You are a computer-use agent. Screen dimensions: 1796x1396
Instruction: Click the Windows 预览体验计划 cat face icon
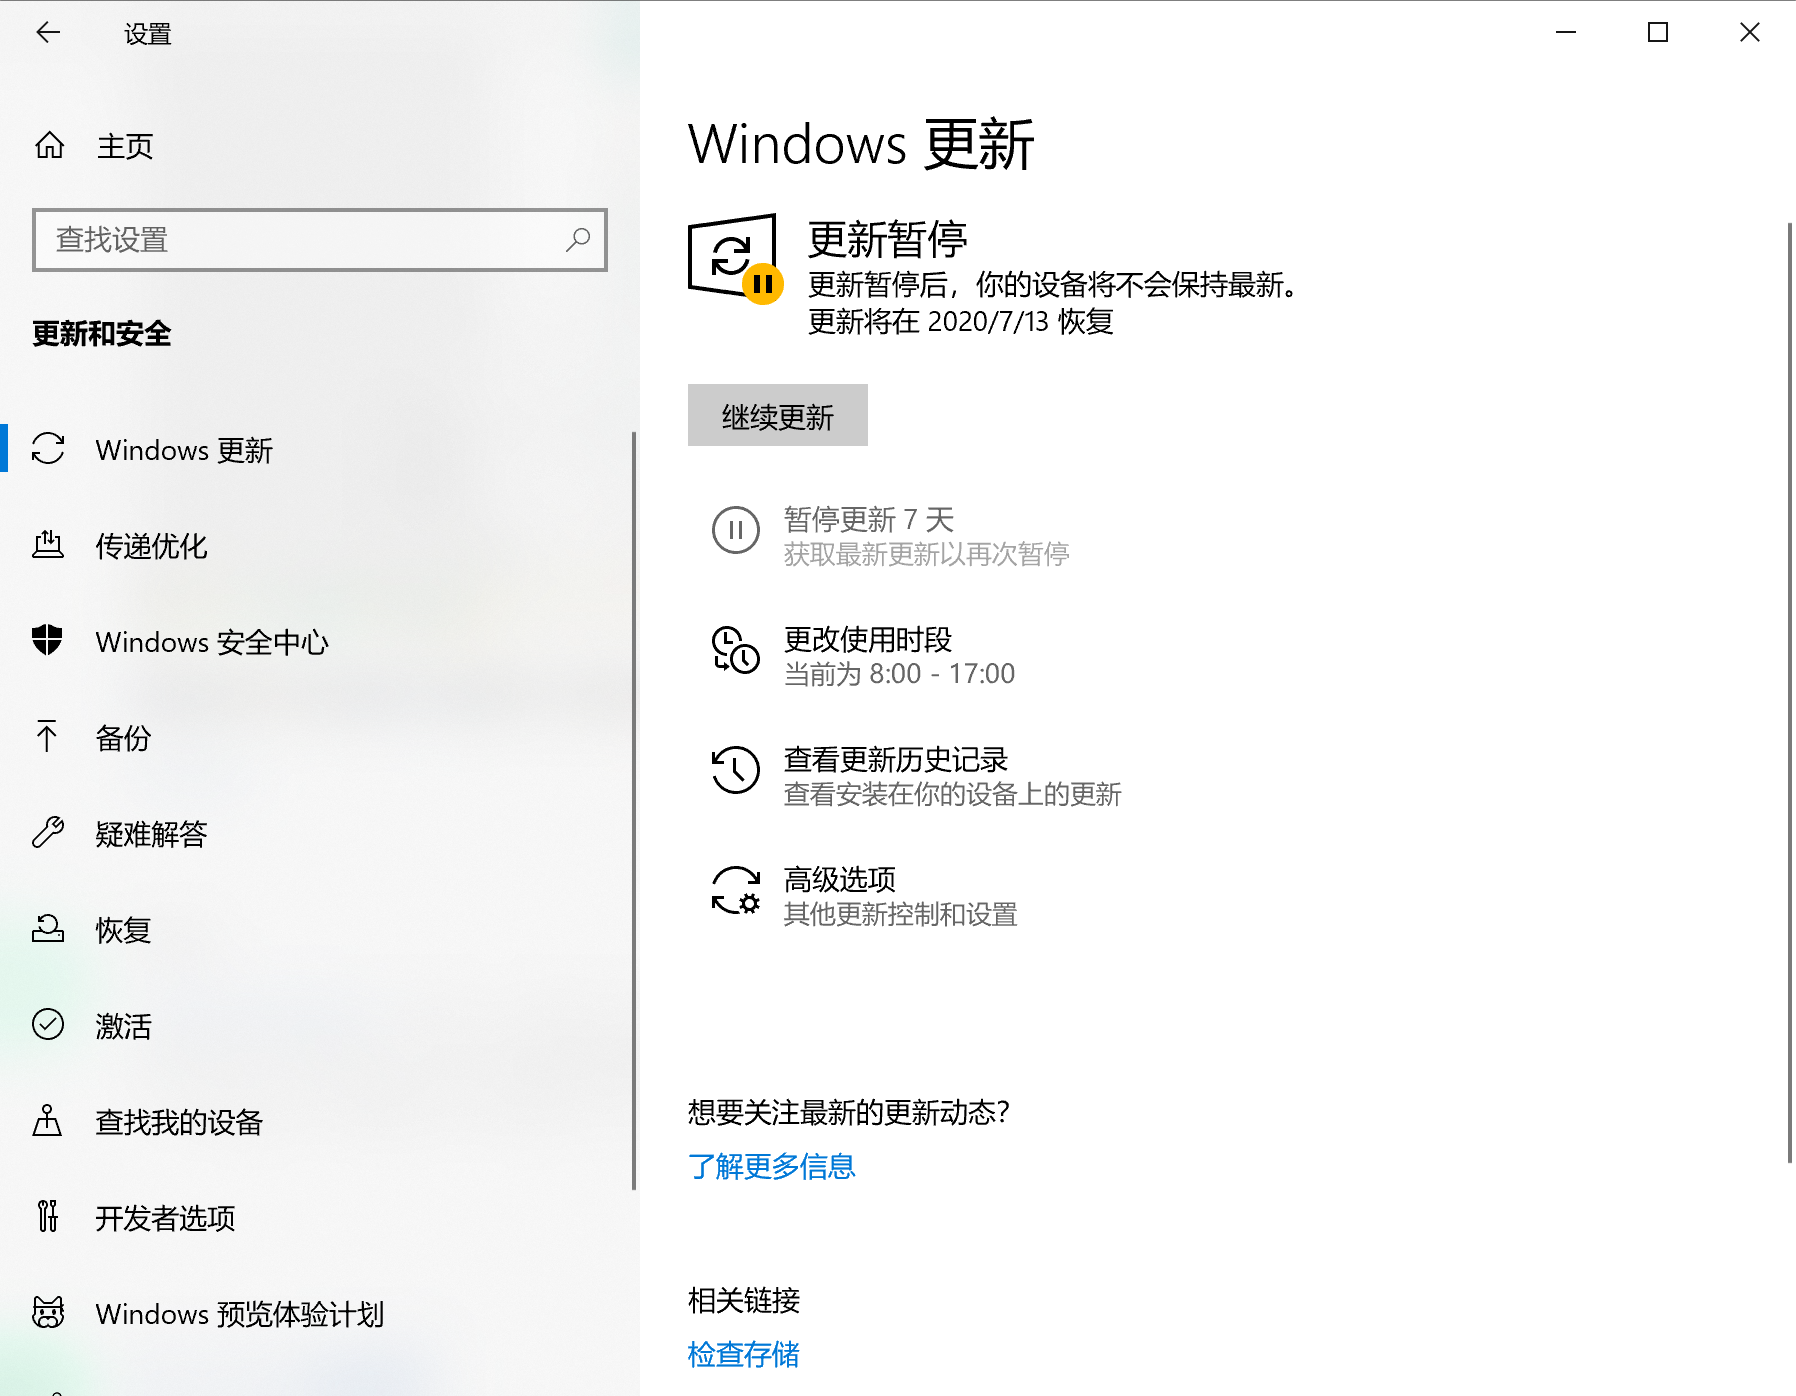[x=48, y=1313]
